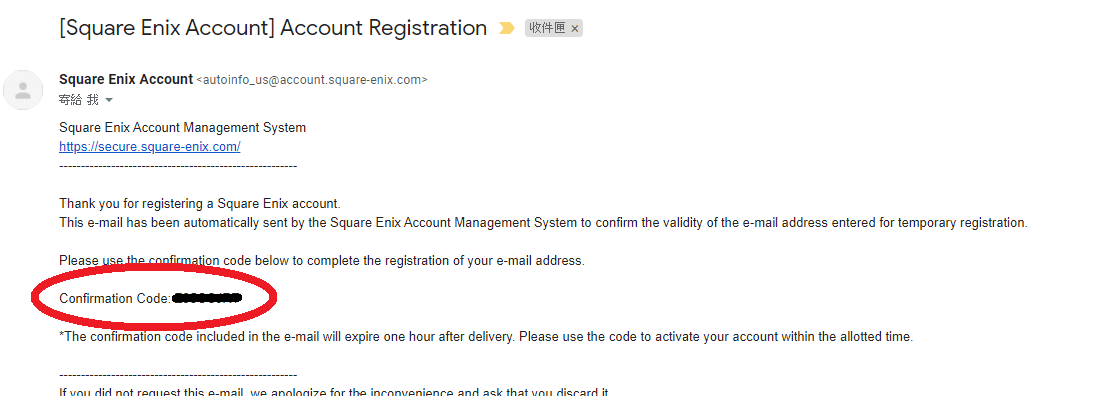Click the sender name Square Enix Account
The width and height of the screenshot is (1105, 396).
pyautogui.click(x=126, y=80)
